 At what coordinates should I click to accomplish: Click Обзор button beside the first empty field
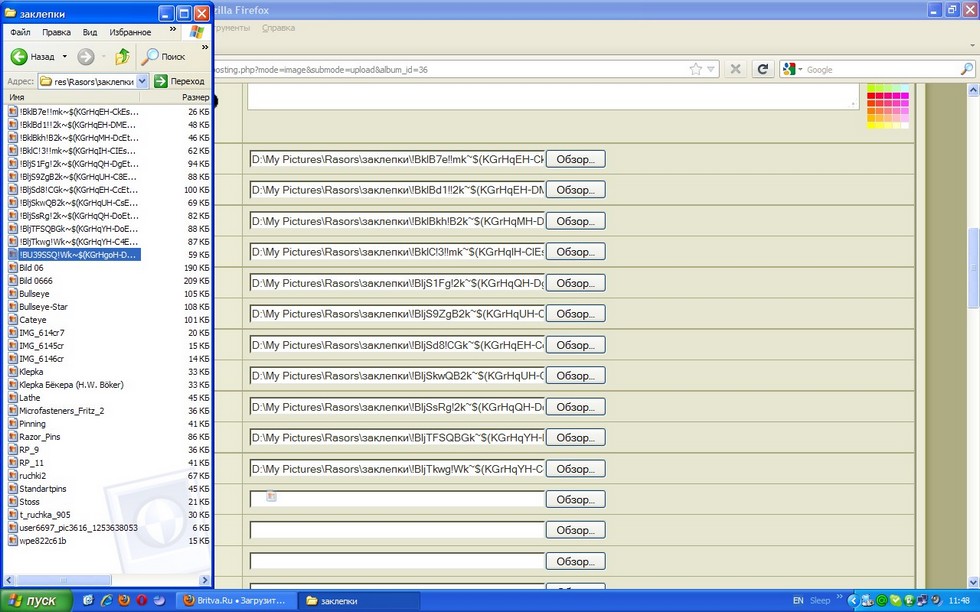click(575, 499)
